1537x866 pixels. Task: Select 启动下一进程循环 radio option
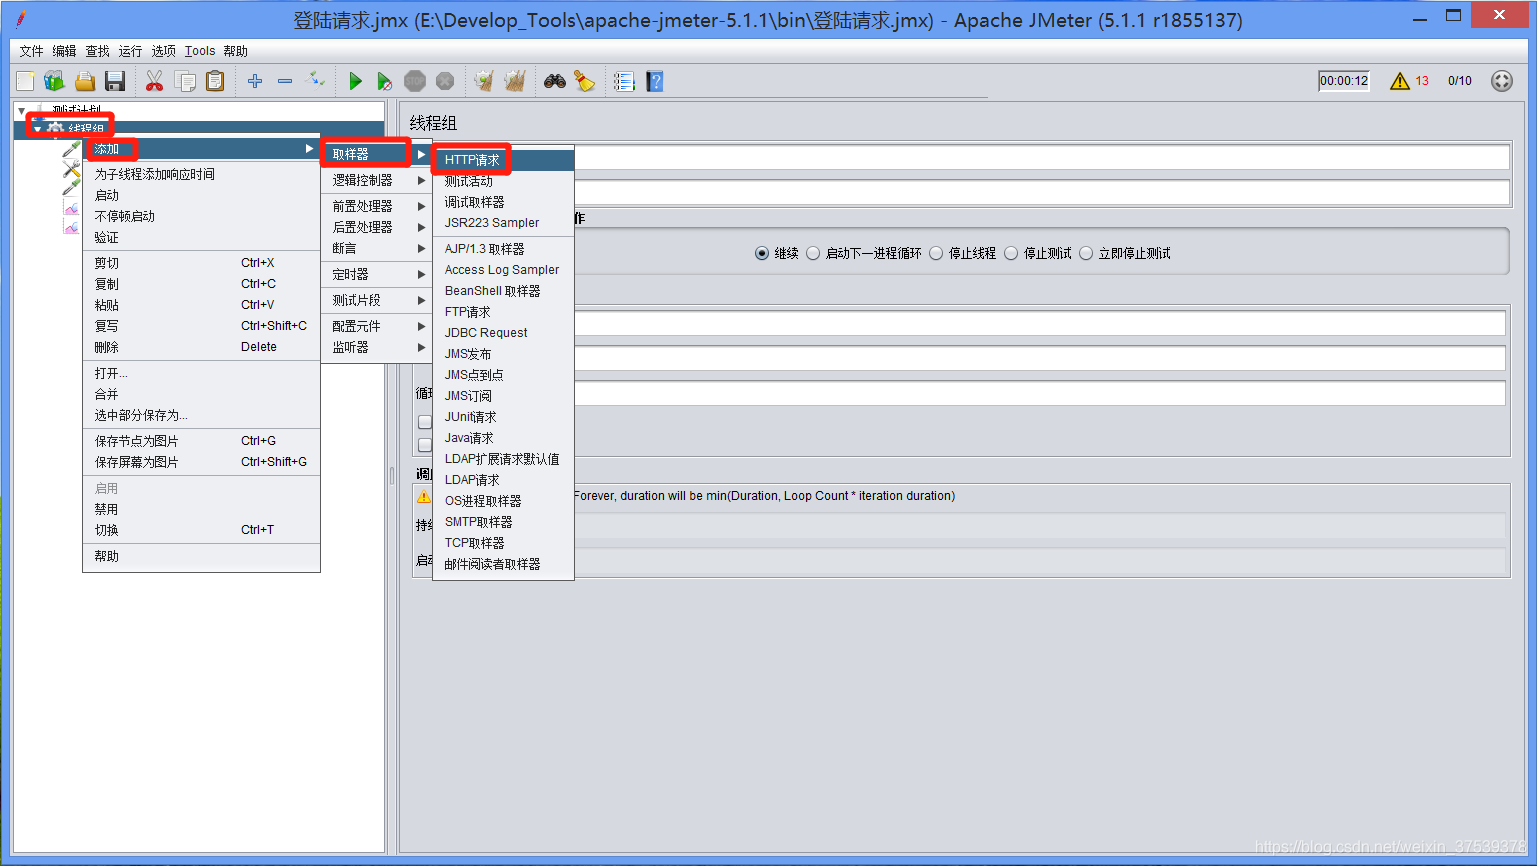(813, 253)
